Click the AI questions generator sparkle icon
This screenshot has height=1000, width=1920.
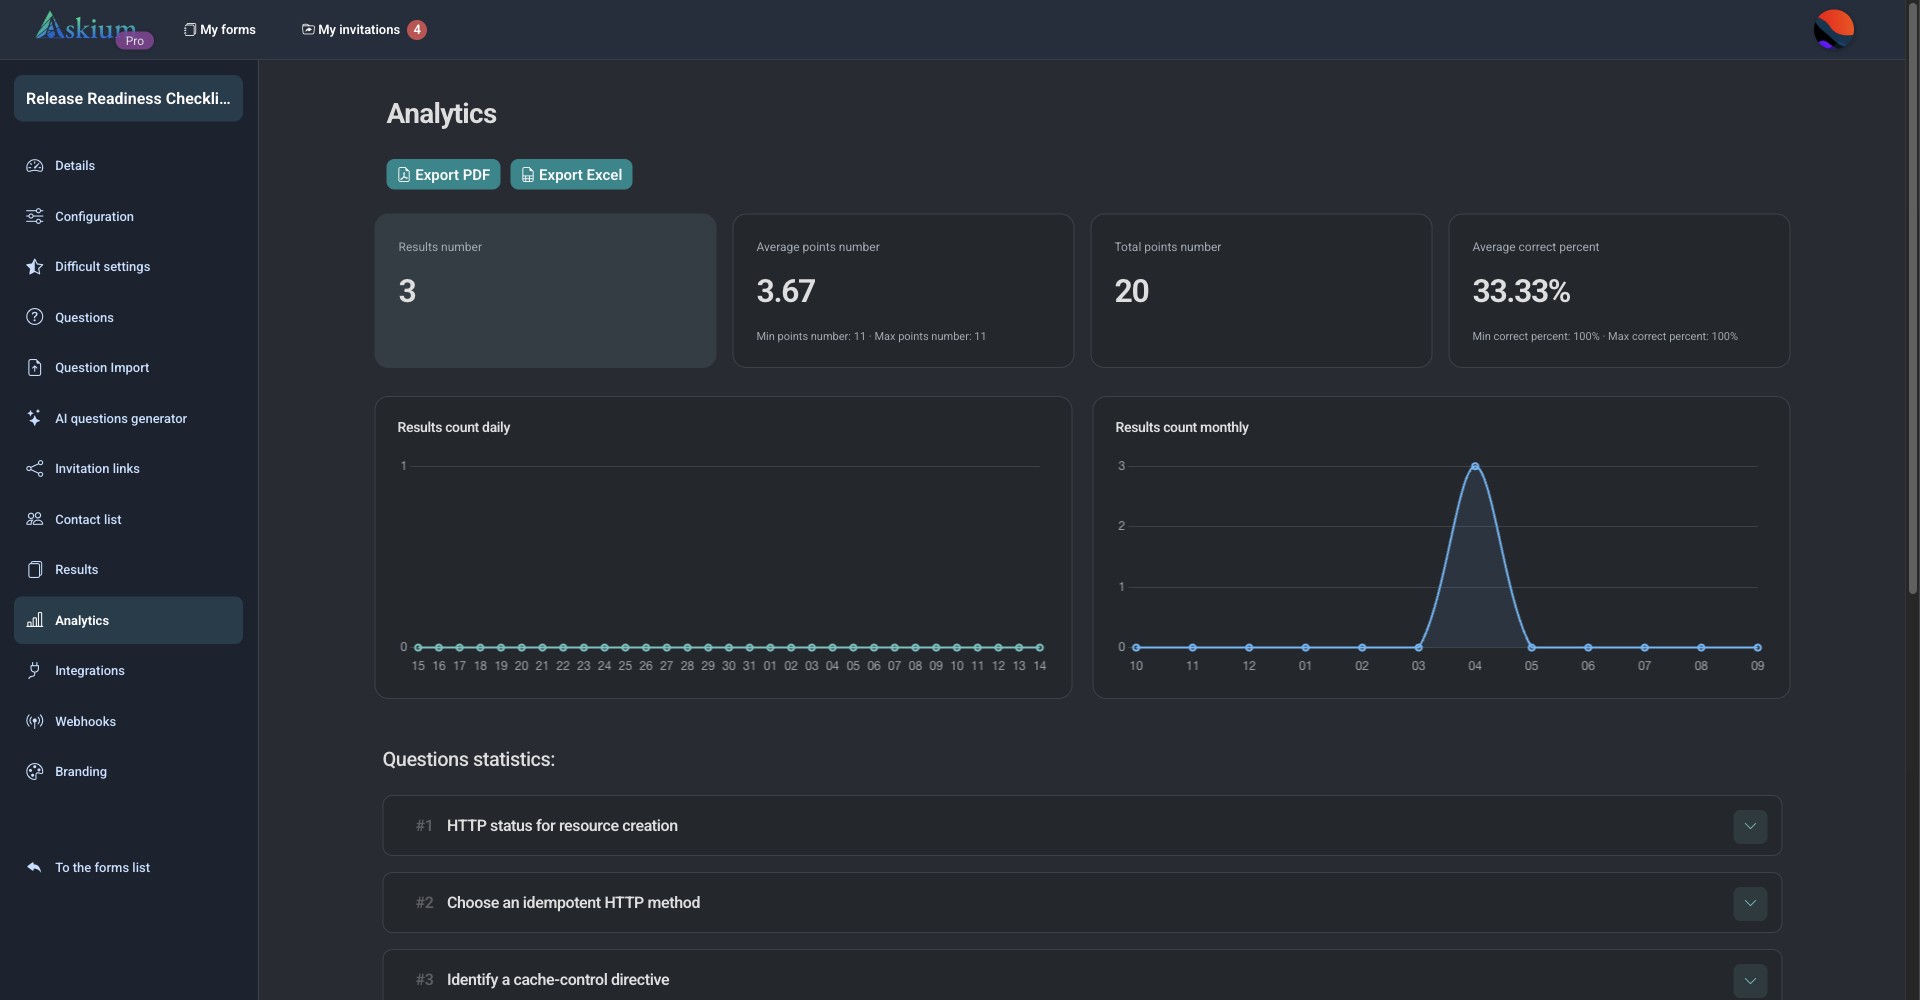35,418
